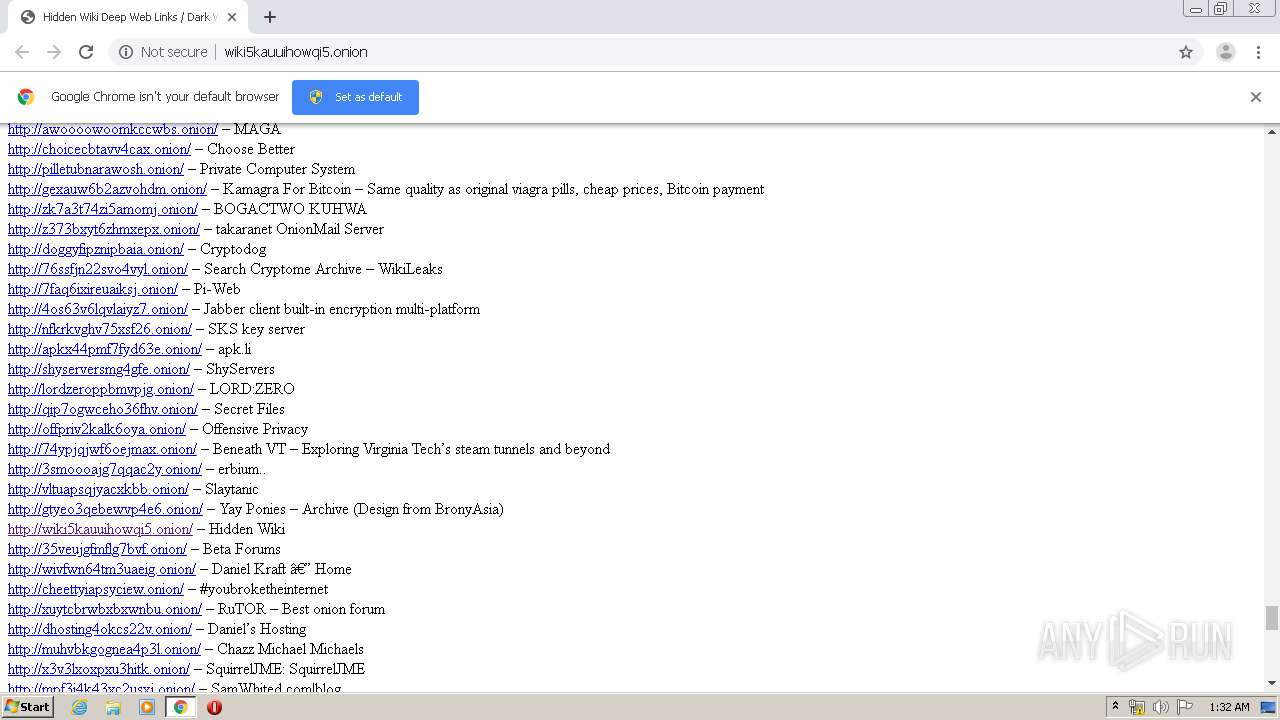Open the wiki5kauuihowqi5.onion Hidden Wiki link

[100, 529]
